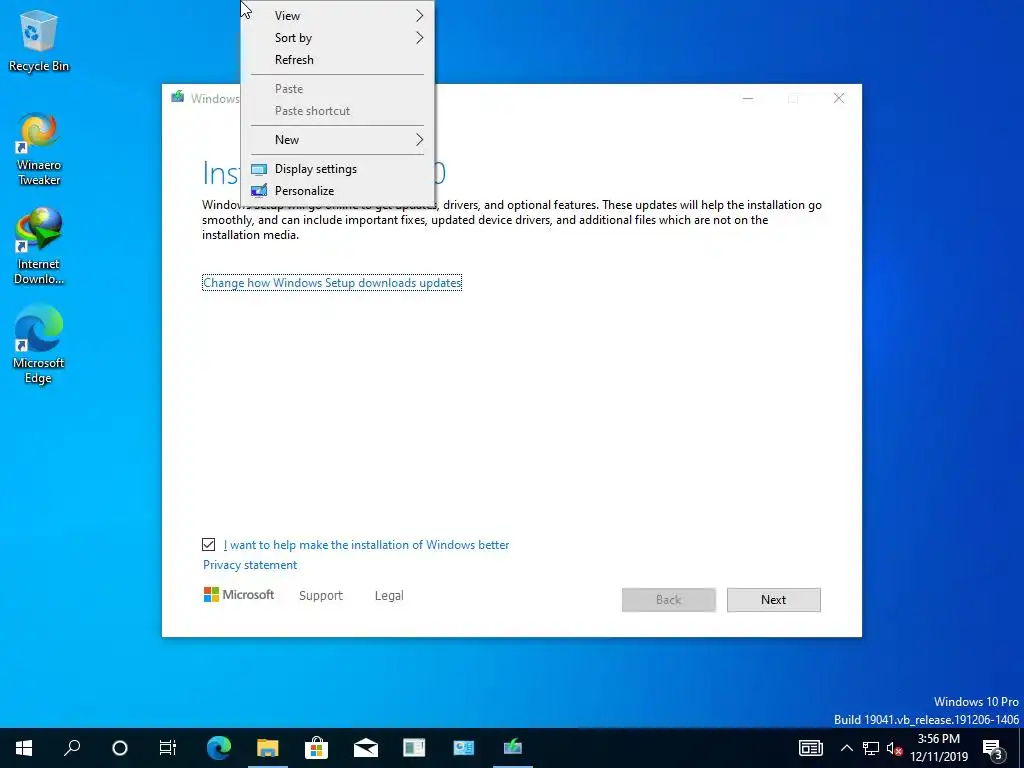
Task: Open File Explorer from taskbar
Action: (x=267, y=748)
